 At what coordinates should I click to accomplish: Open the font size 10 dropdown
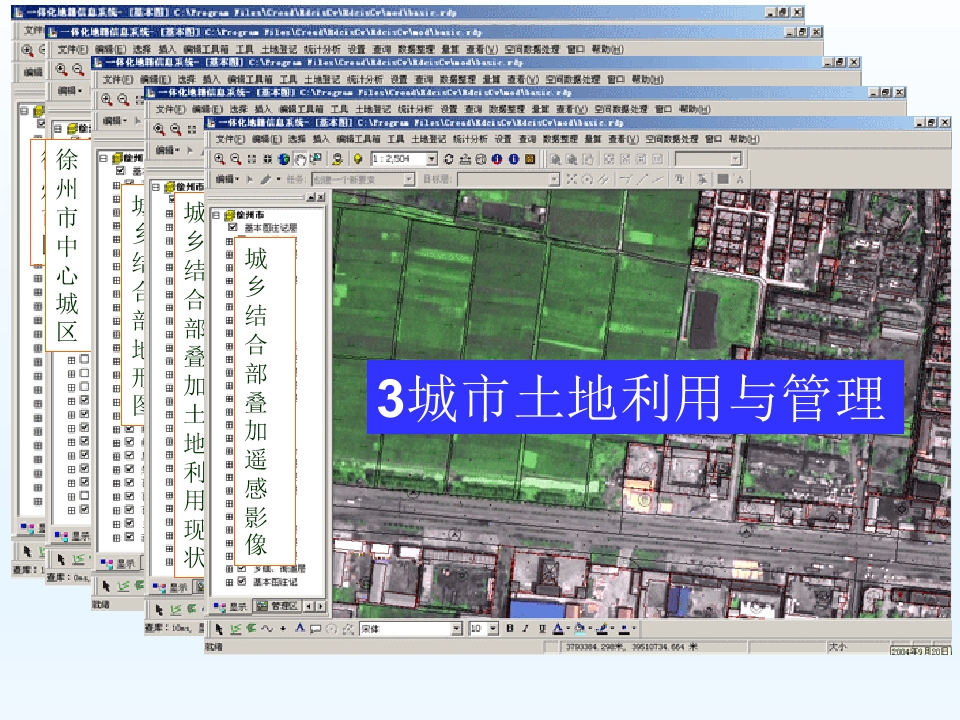493,628
